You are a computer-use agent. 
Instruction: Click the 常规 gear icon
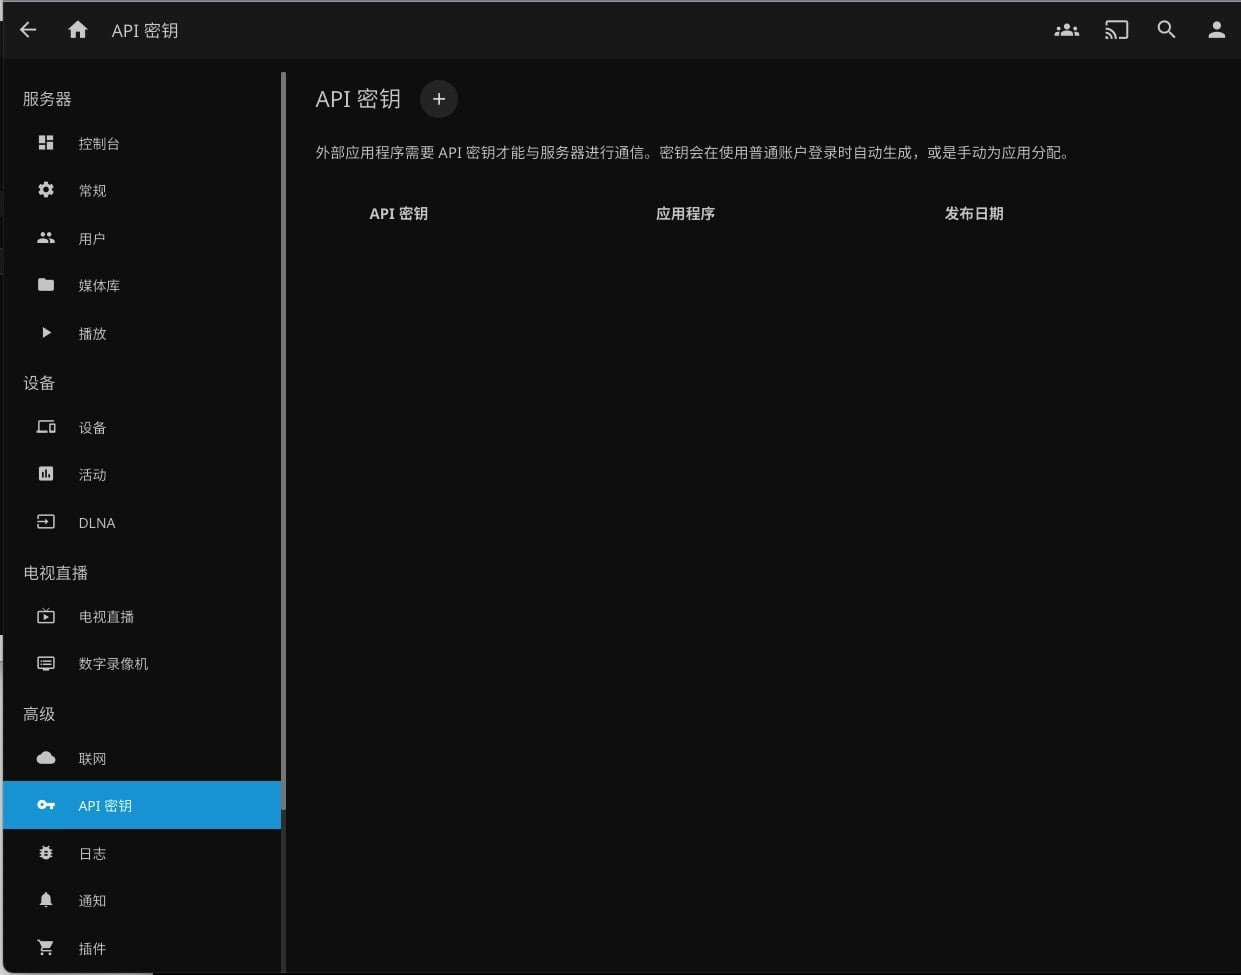pos(46,190)
